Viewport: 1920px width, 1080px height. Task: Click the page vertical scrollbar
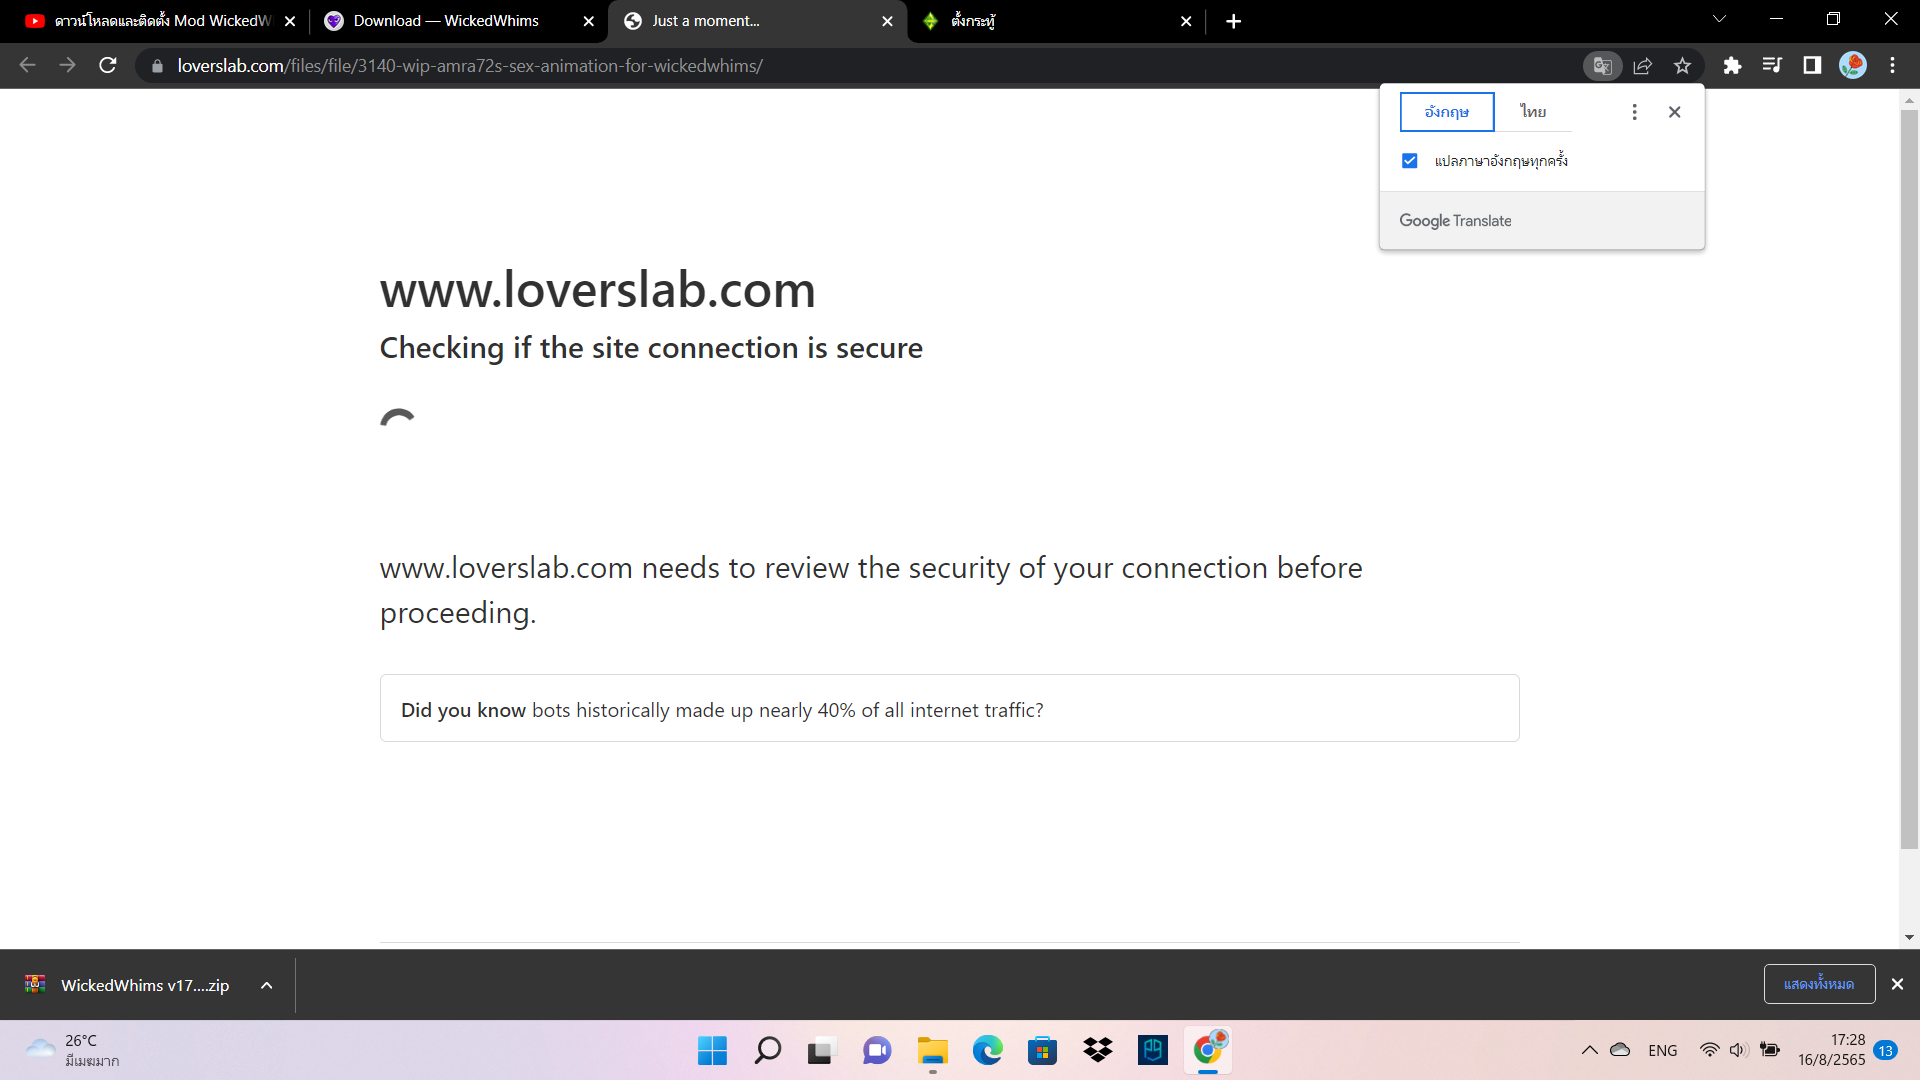tap(1909, 480)
